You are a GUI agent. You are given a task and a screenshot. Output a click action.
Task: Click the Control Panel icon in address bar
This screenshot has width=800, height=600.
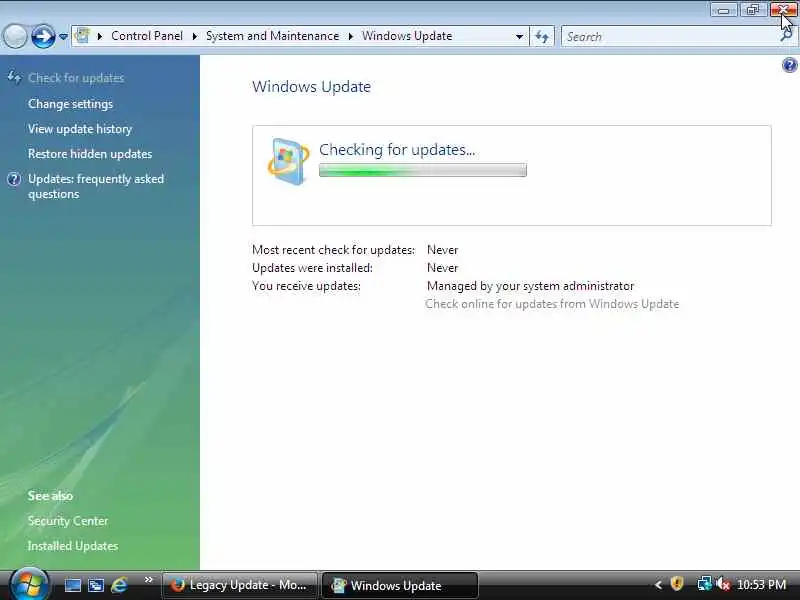[x=82, y=36]
